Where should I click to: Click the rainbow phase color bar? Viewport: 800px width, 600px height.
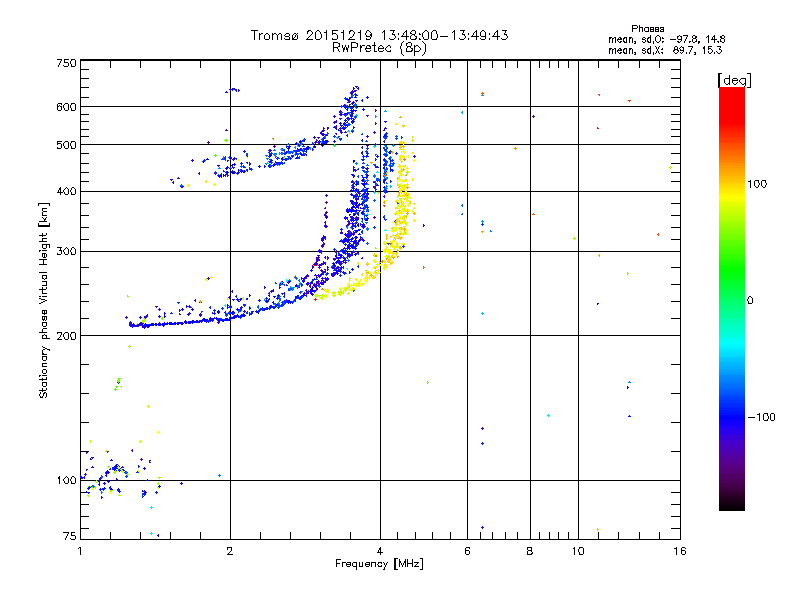coord(732,299)
